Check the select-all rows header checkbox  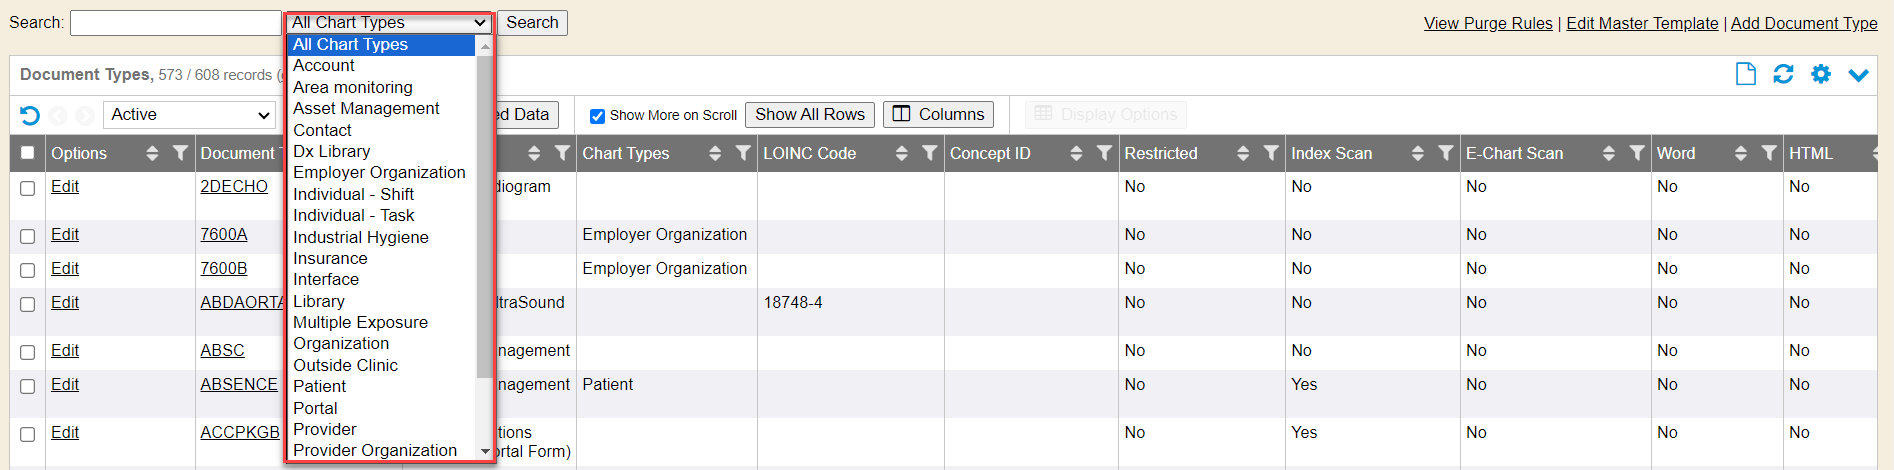click(28, 153)
